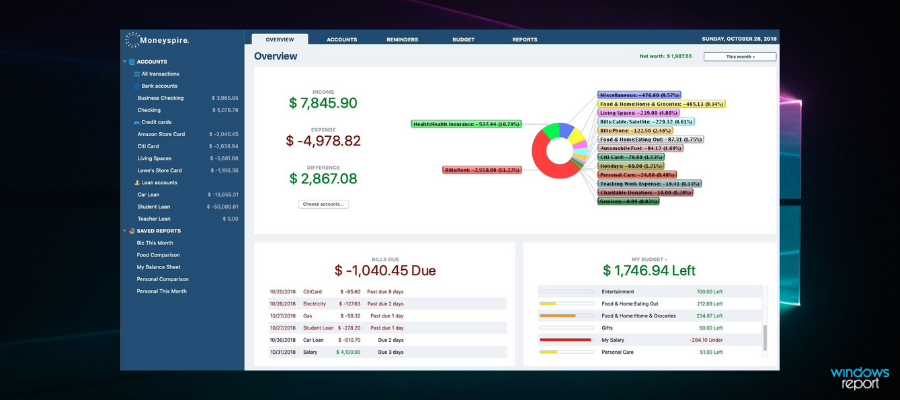Collapse the Saved Reports section triangle
900x400 pixels.
click(125, 231)
